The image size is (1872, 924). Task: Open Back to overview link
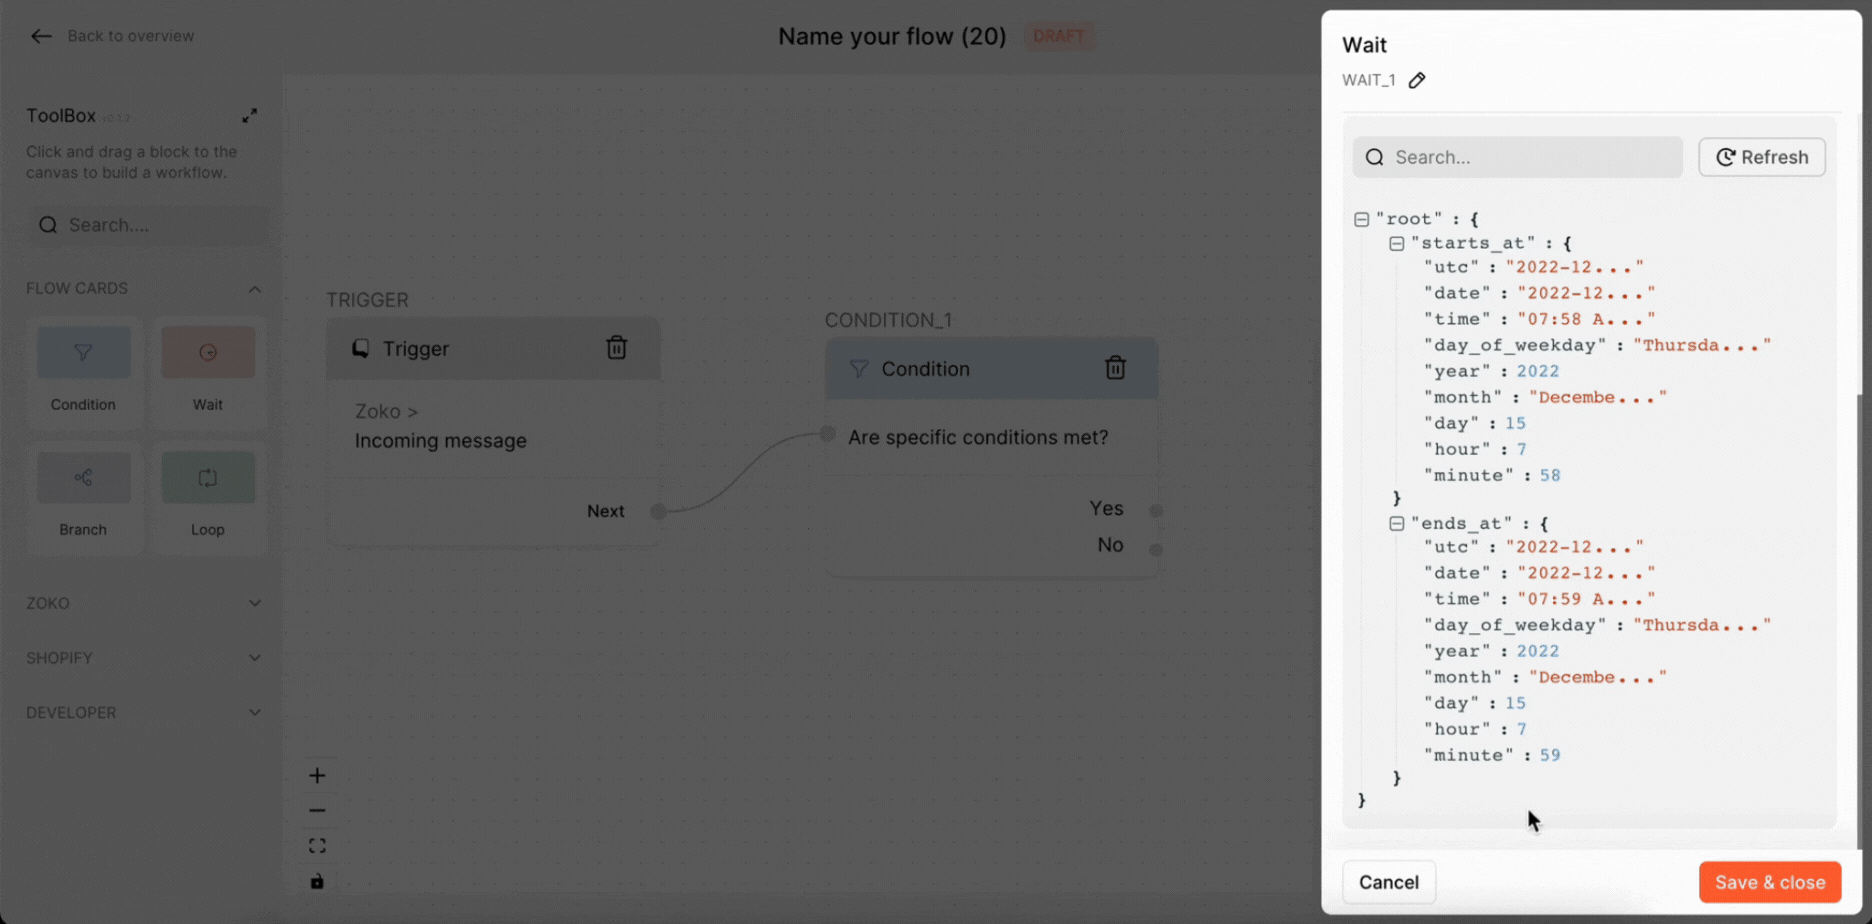pyautogui.click(x=131, y=36)
